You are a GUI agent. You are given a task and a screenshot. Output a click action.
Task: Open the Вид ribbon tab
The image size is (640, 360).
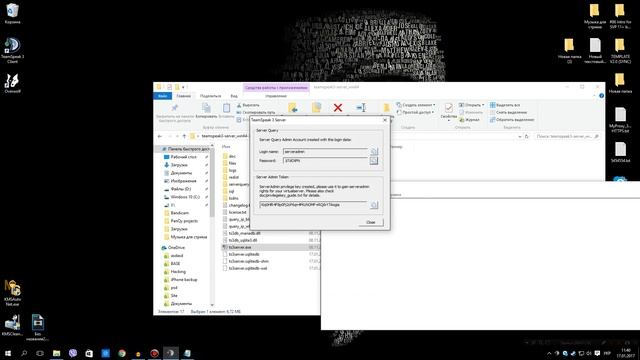pyautogui.click(x=234, y=96)
